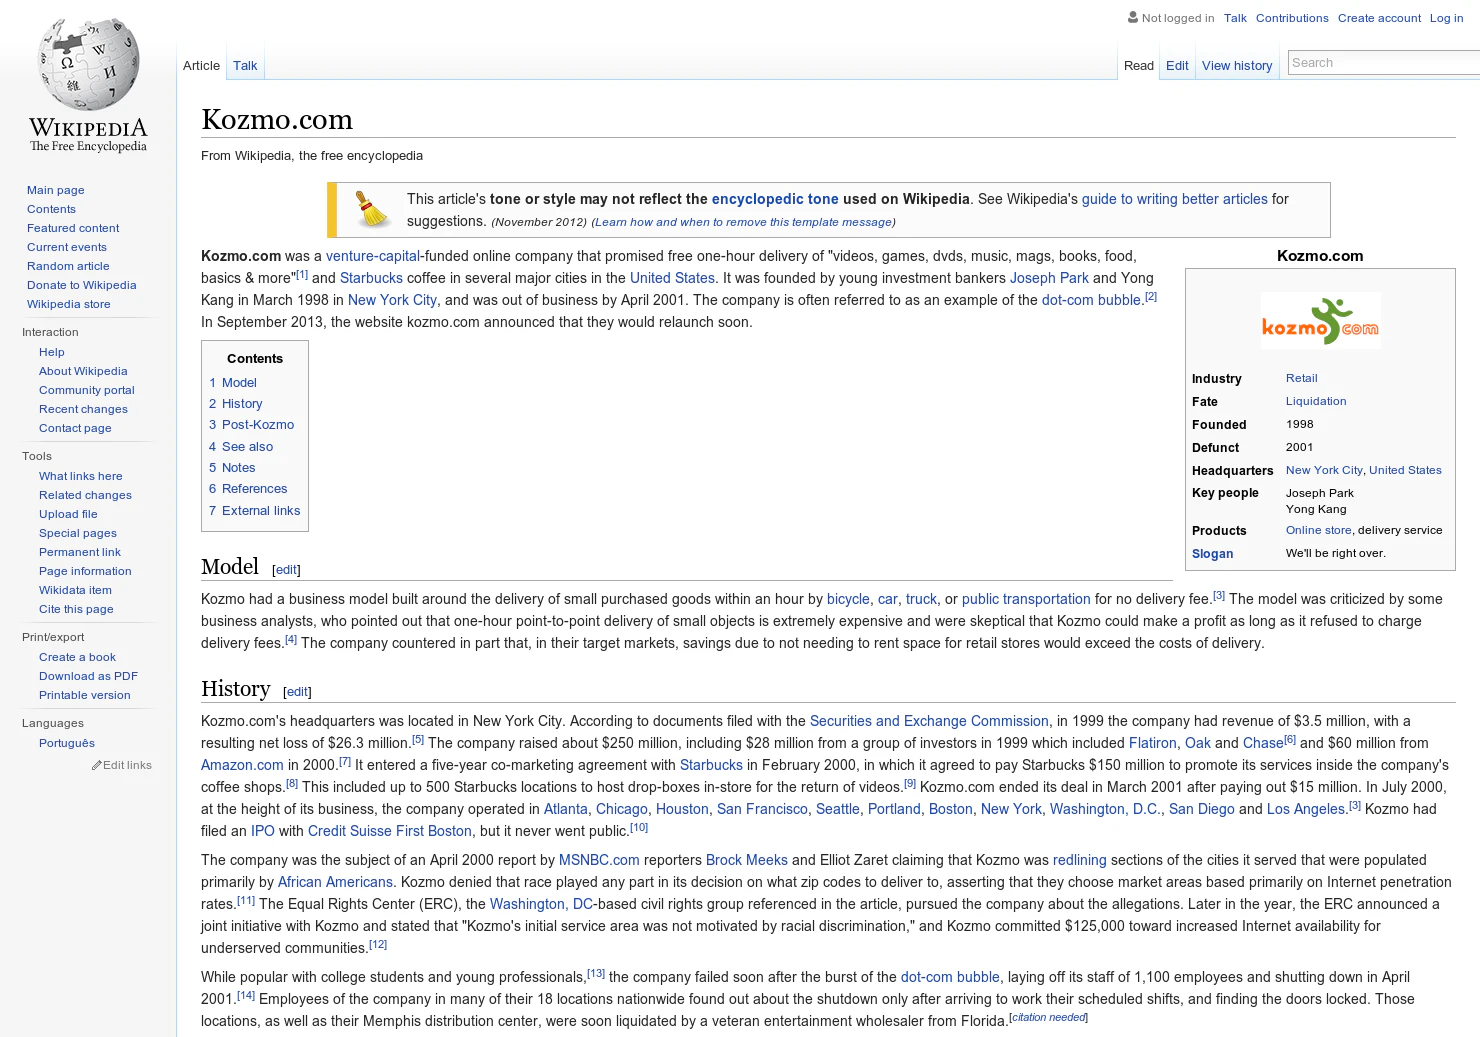Open Securities and Exchange Commission link
Screen dimensions: 1480x1037
(x=929, y=721)
